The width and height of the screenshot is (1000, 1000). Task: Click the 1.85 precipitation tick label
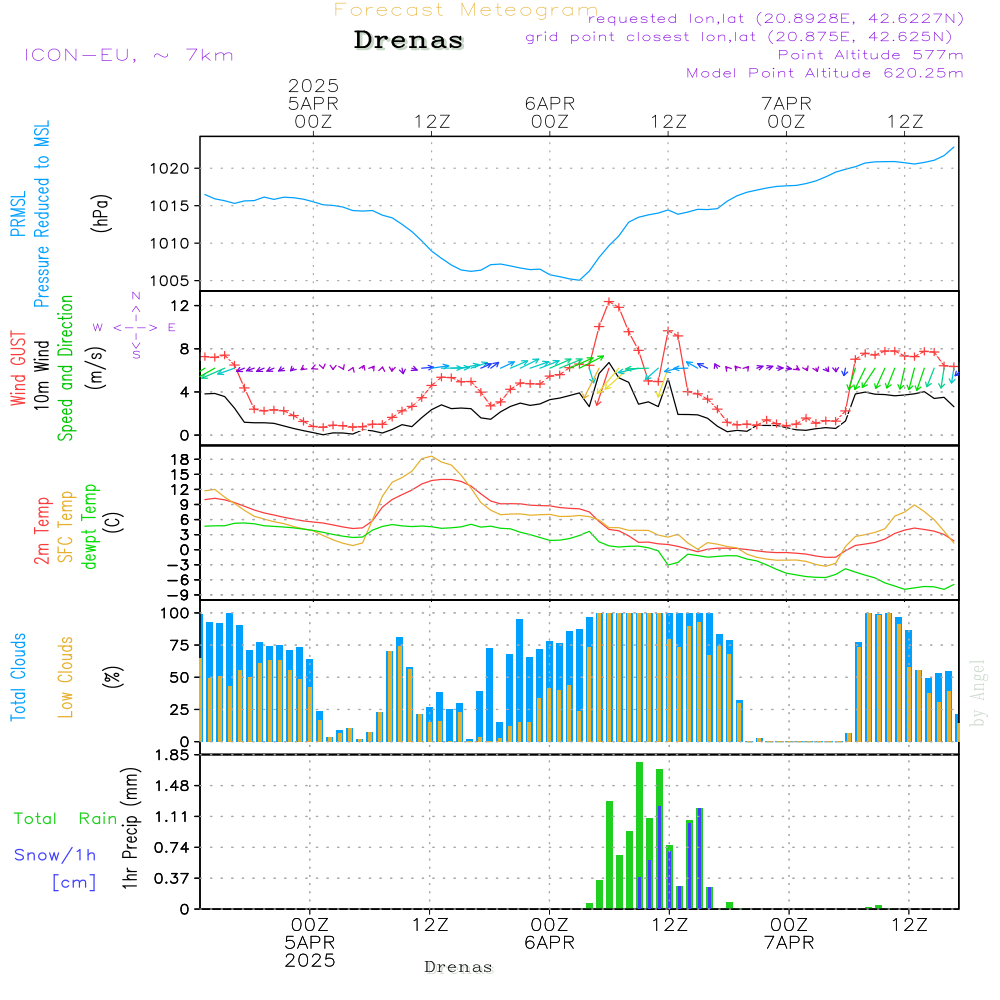click(172, 754)
